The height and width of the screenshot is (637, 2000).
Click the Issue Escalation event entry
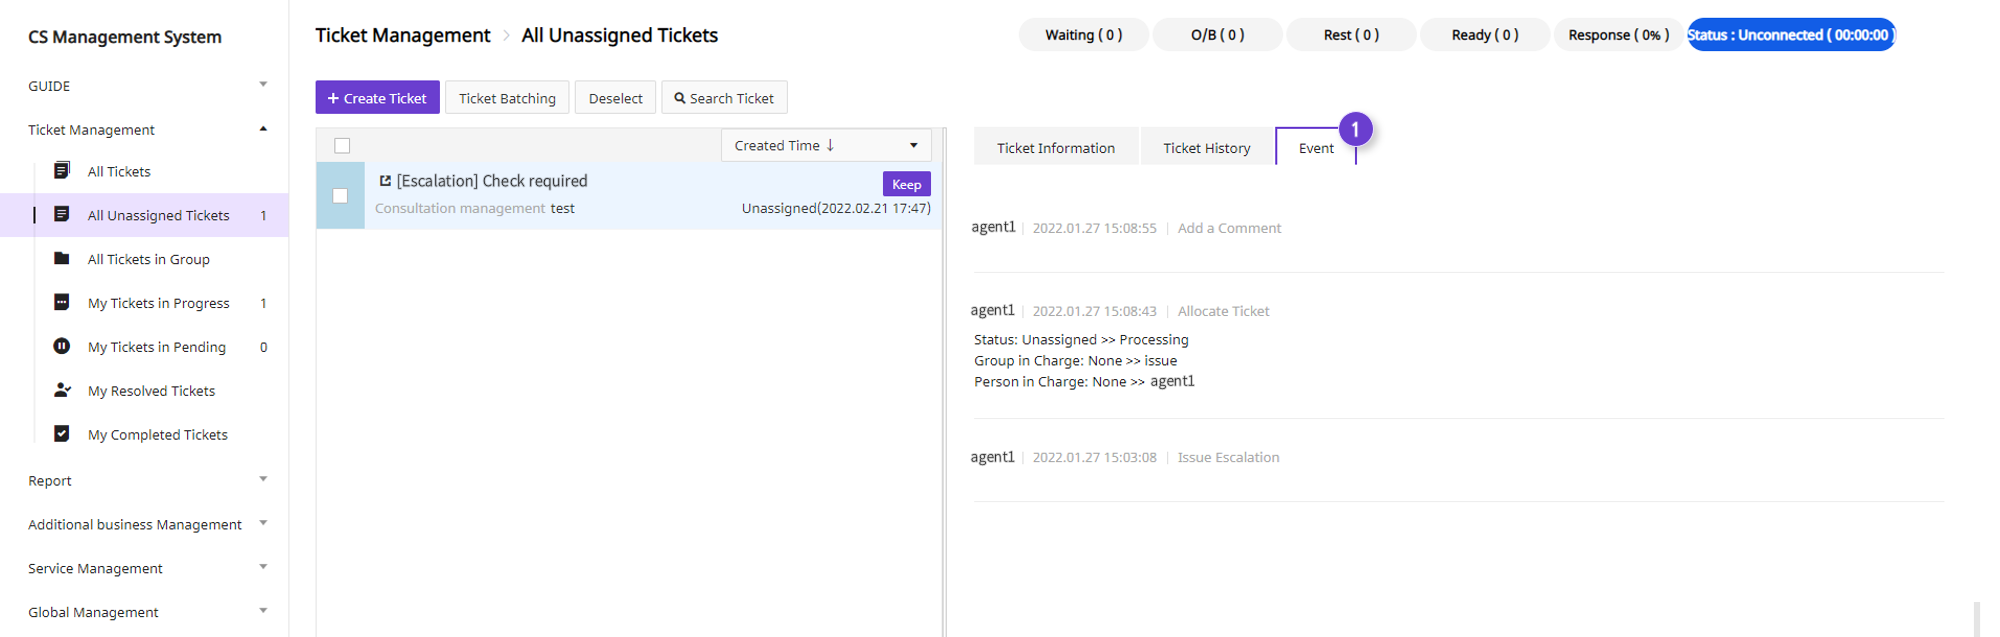[x=1228, y=457]
